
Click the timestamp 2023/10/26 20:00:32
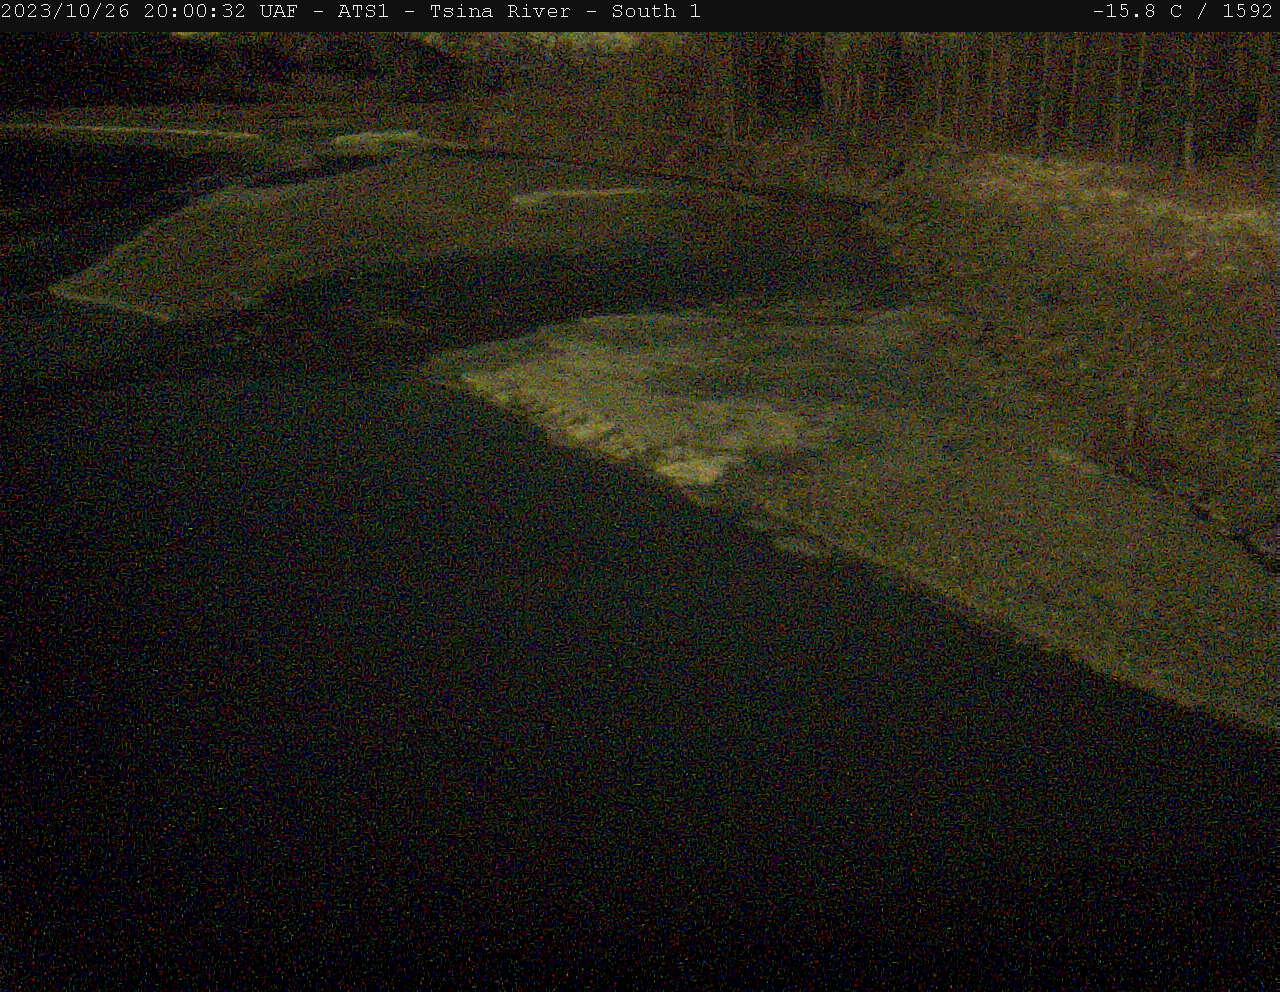point(124,12)
